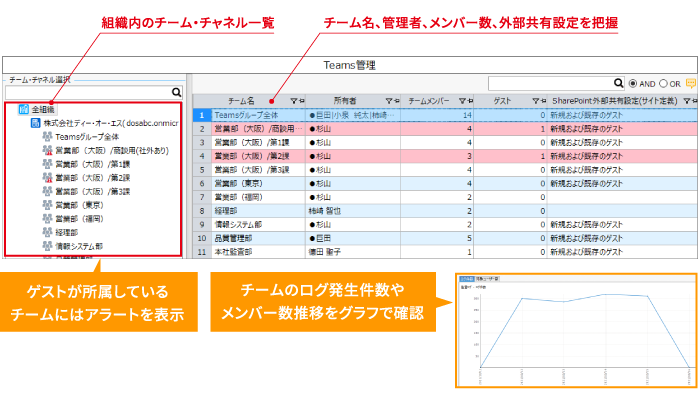Select 営業部（大阪）/第3課 cell in table row 5
The height and width of the screenshot is (397, 700).
point(259,170)
